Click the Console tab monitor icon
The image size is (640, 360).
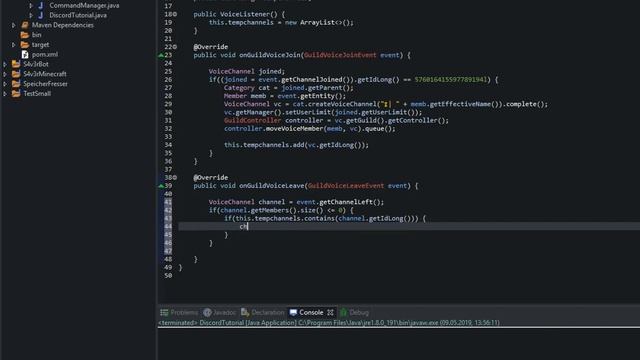click(293, 313)
